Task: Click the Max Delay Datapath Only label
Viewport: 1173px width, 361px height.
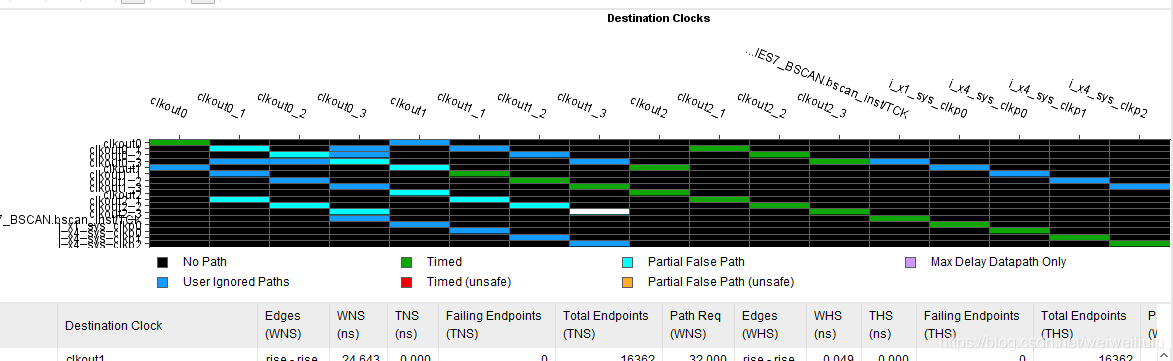Action: pos(999,262)
